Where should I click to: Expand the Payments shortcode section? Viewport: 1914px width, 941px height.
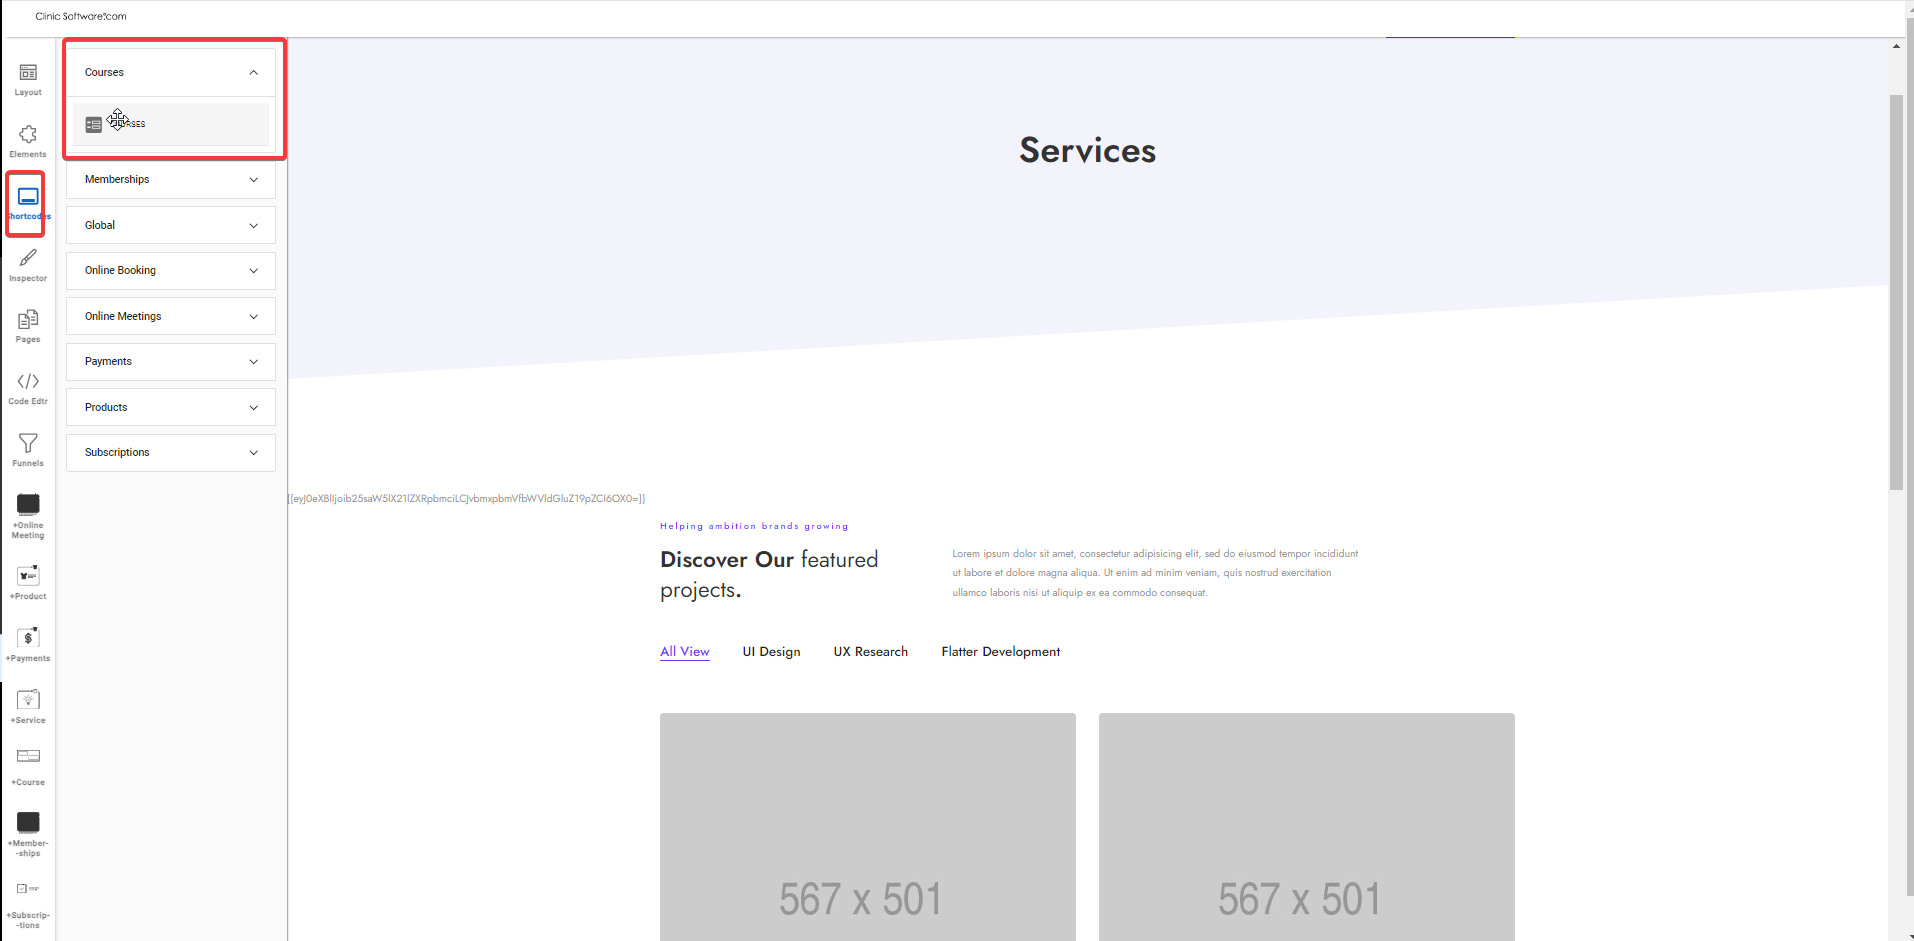pos(171,362)
